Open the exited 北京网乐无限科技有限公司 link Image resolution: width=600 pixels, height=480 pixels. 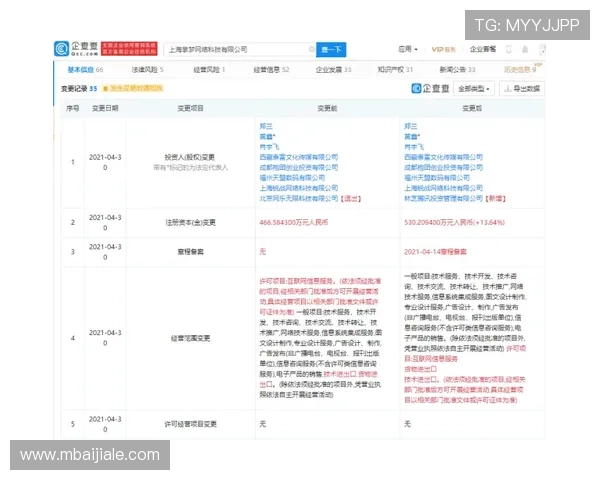pos(298,198)
